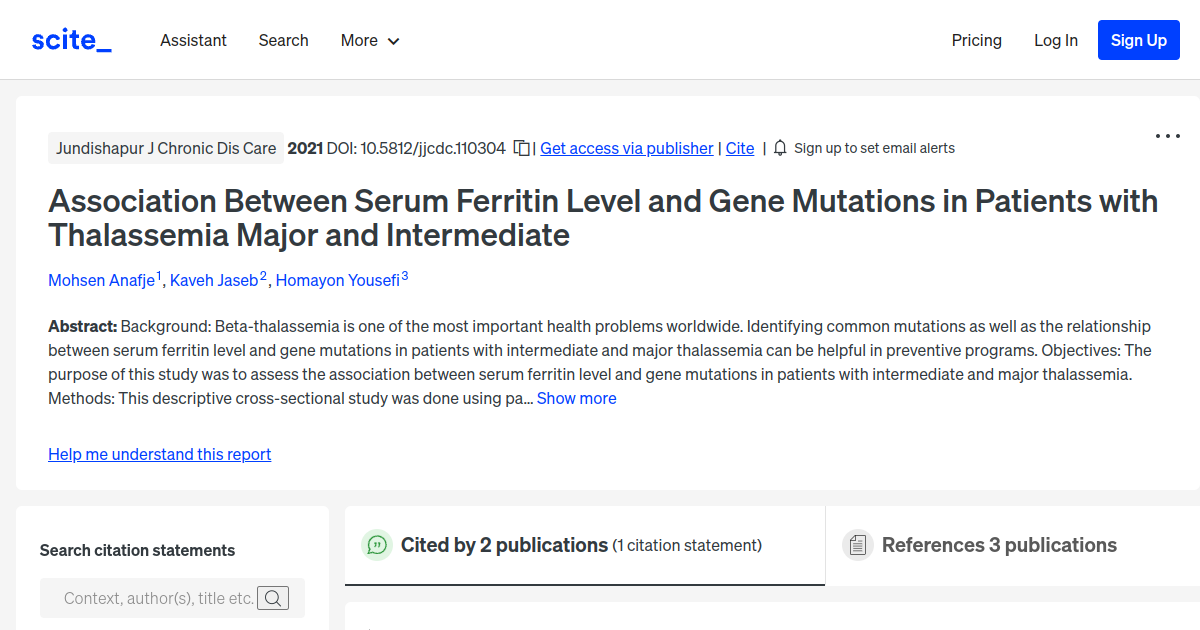Open the More navigation dropdown
Image resolution: width=1200 pixels, height=630 pixels.
tap(369, 40)
